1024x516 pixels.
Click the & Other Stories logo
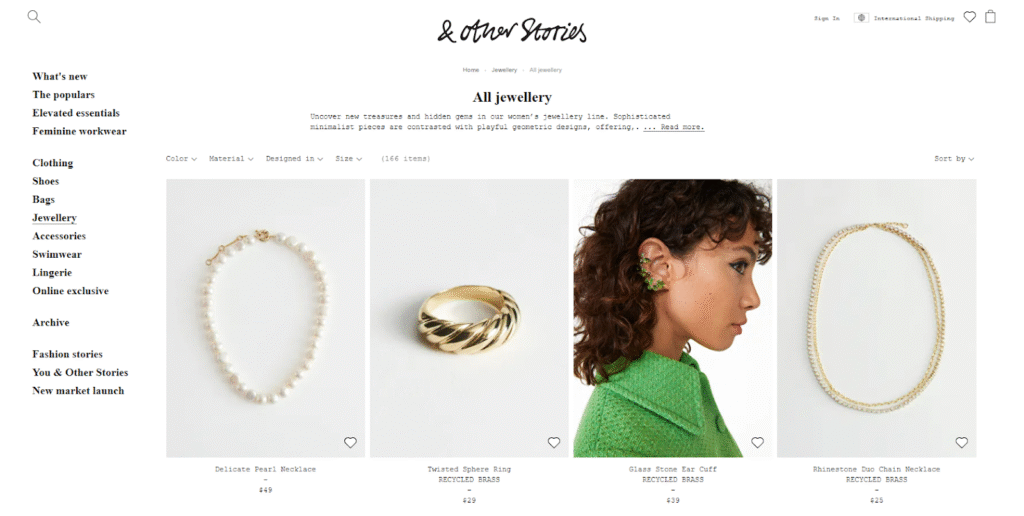coord(512,31)
